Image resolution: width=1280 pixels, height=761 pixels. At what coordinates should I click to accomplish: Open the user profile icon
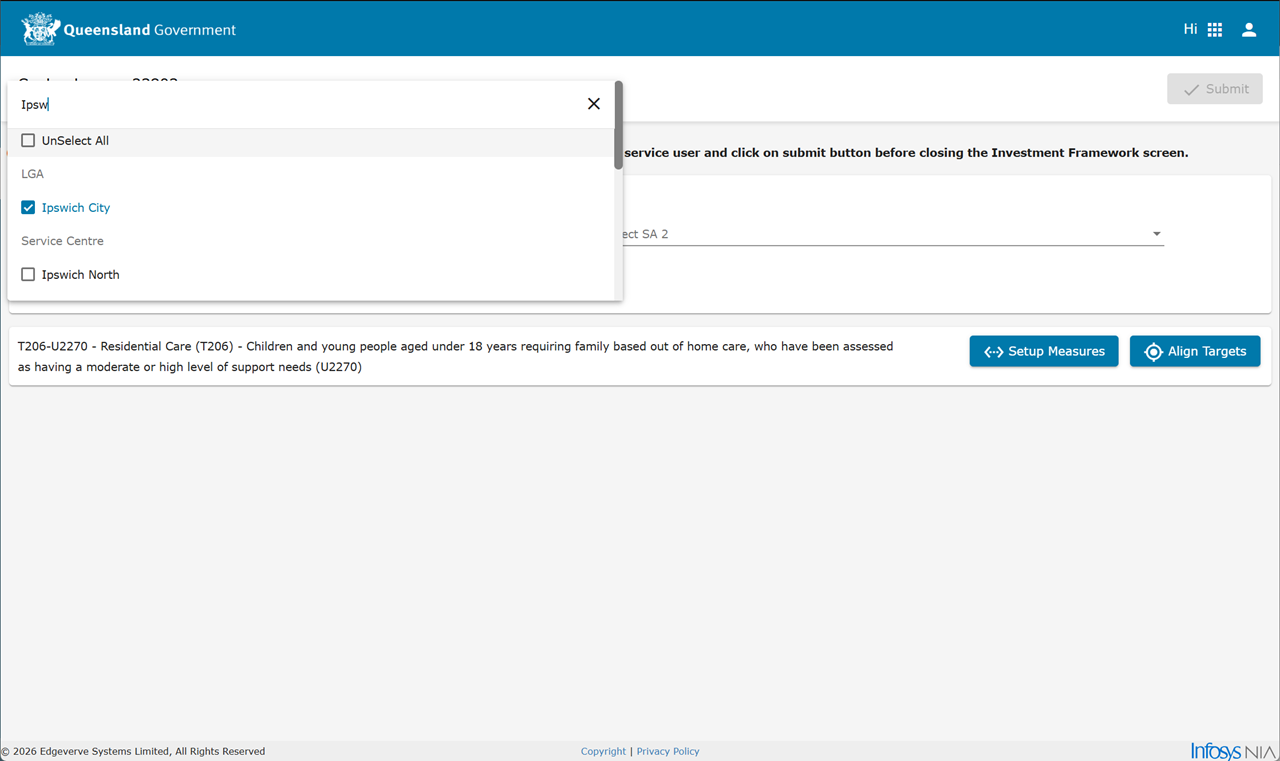(1249, 30)
